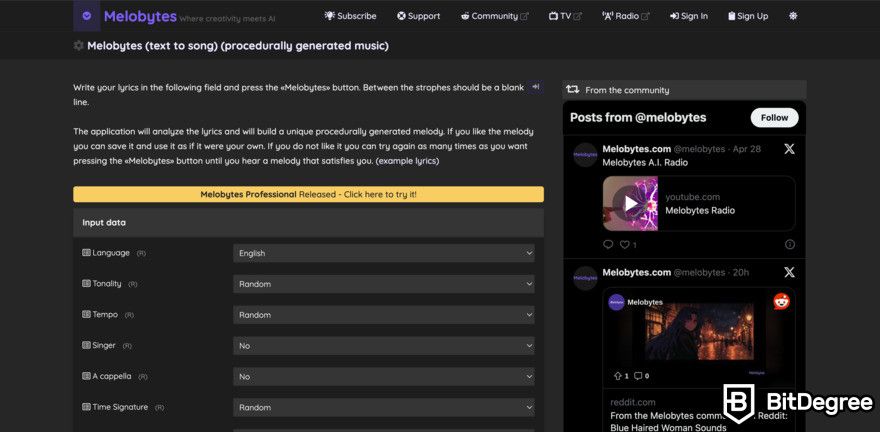The width and height of the screenshot is (880, 432).
Task: Click the icon next to Language label
Action: coord(86,253)
